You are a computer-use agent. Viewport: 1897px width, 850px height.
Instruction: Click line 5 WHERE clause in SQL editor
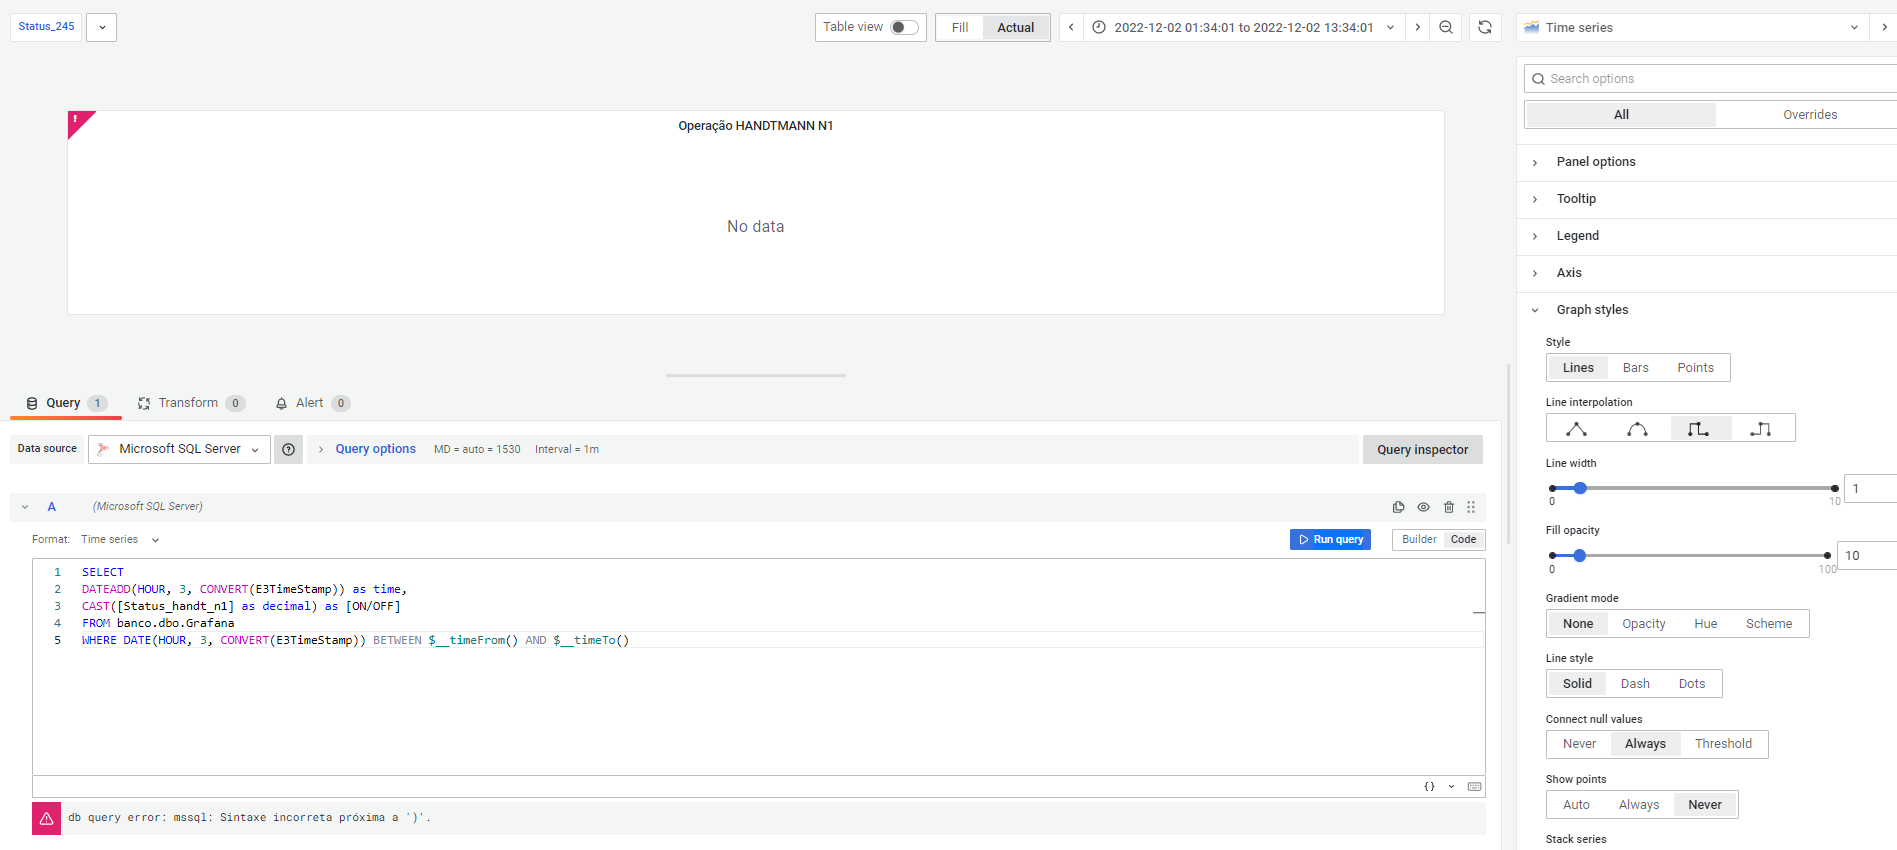[355, 641]
